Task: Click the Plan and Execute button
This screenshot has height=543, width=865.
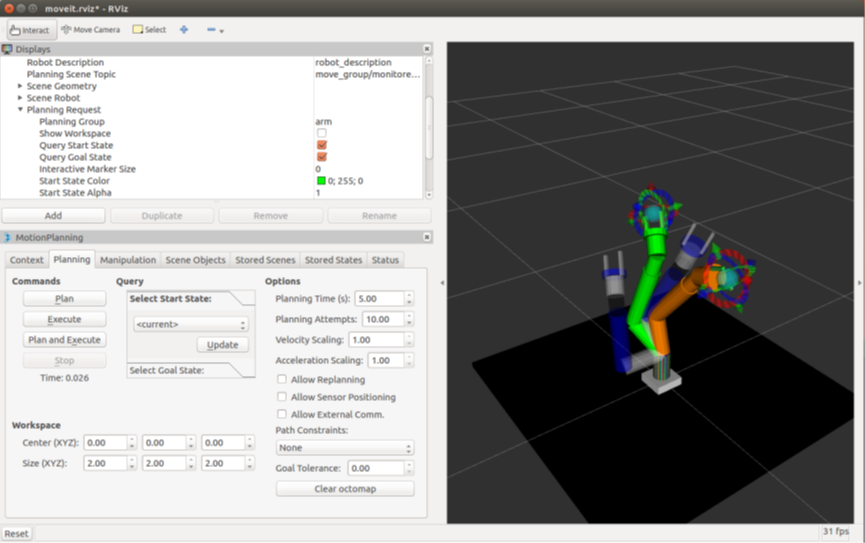Action: point(65,340)
